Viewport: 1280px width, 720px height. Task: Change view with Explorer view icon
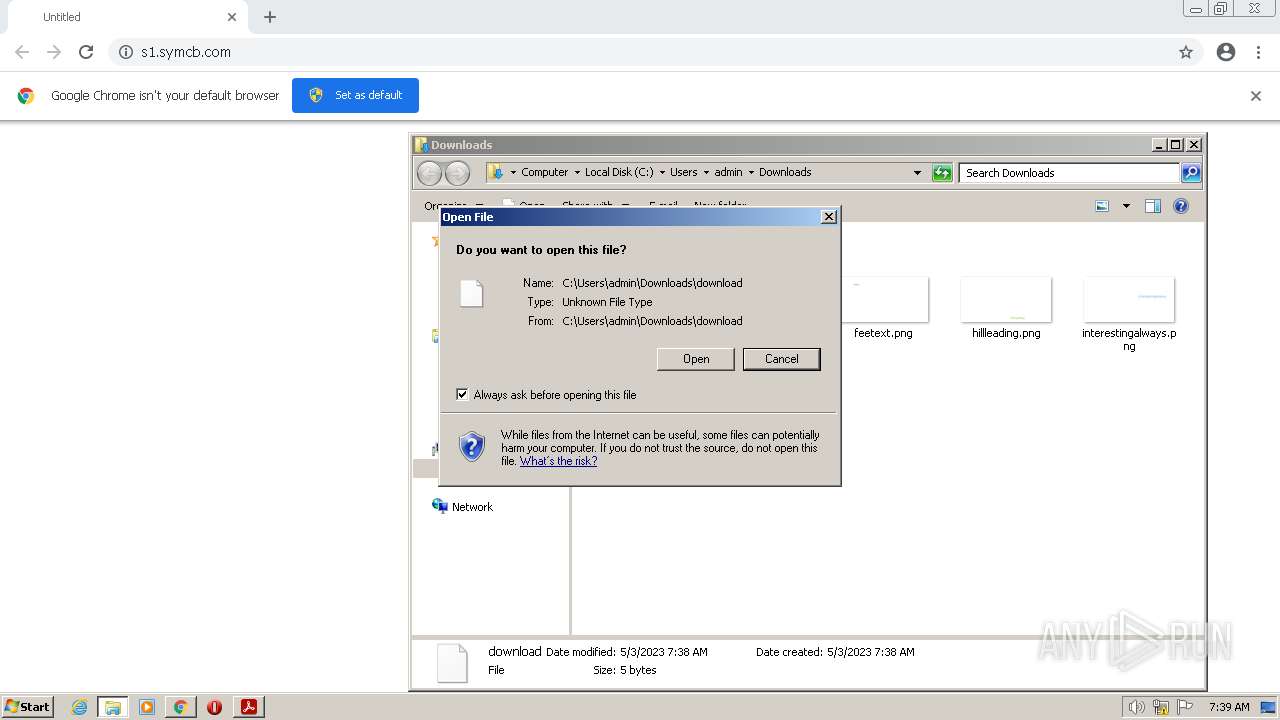click(1102, 206)
